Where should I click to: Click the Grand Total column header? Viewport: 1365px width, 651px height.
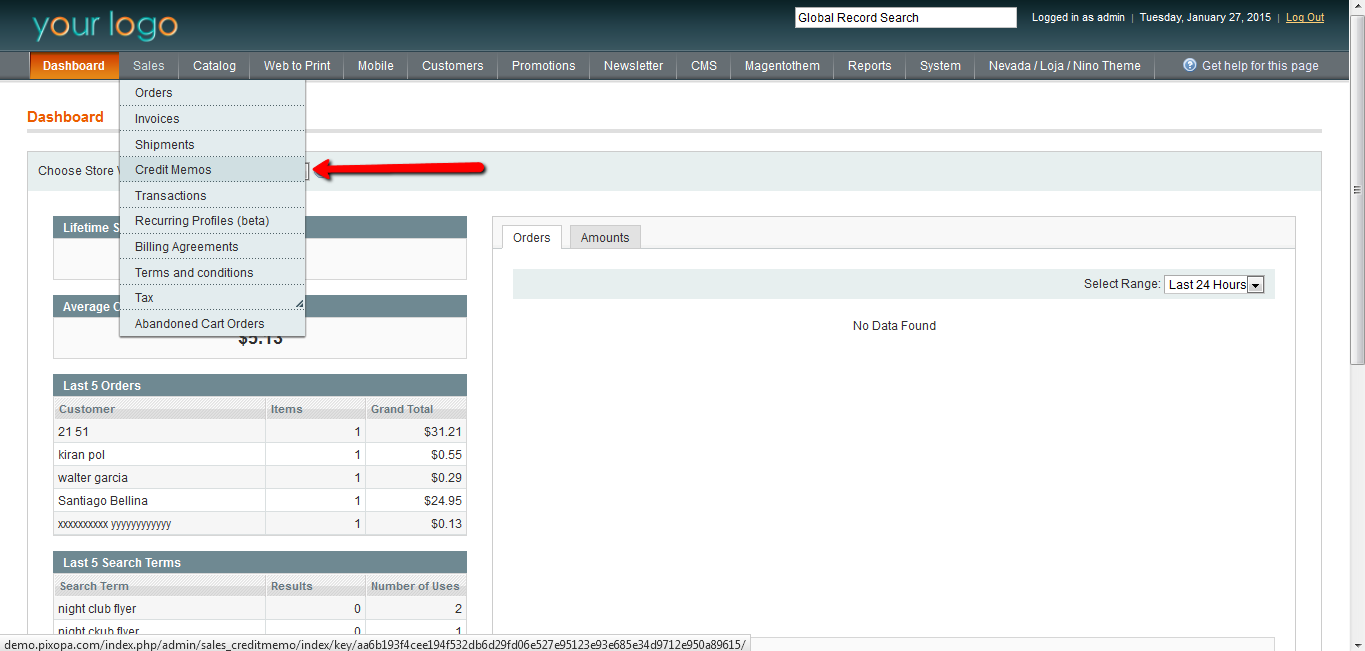pyautogui.click(x=415, y=409)
